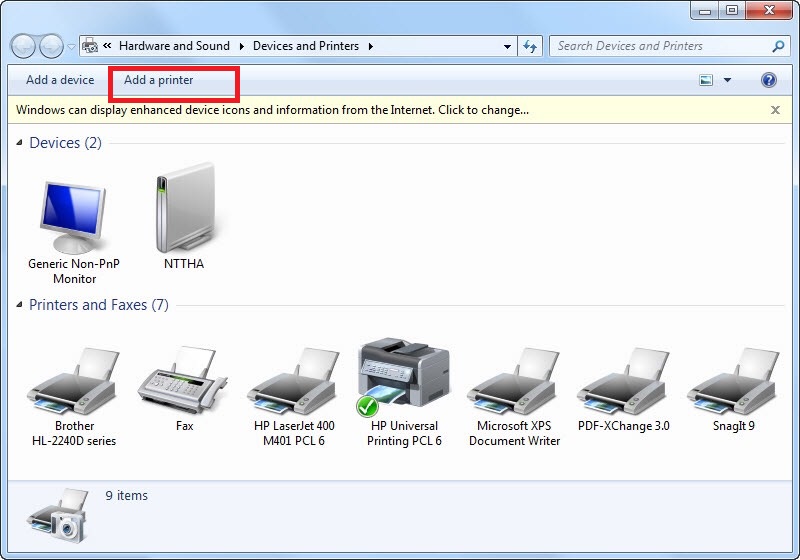Viewport: 800px width, 560px height.
Task: Open the view options dropdown arrow
Action: point(728,80)
